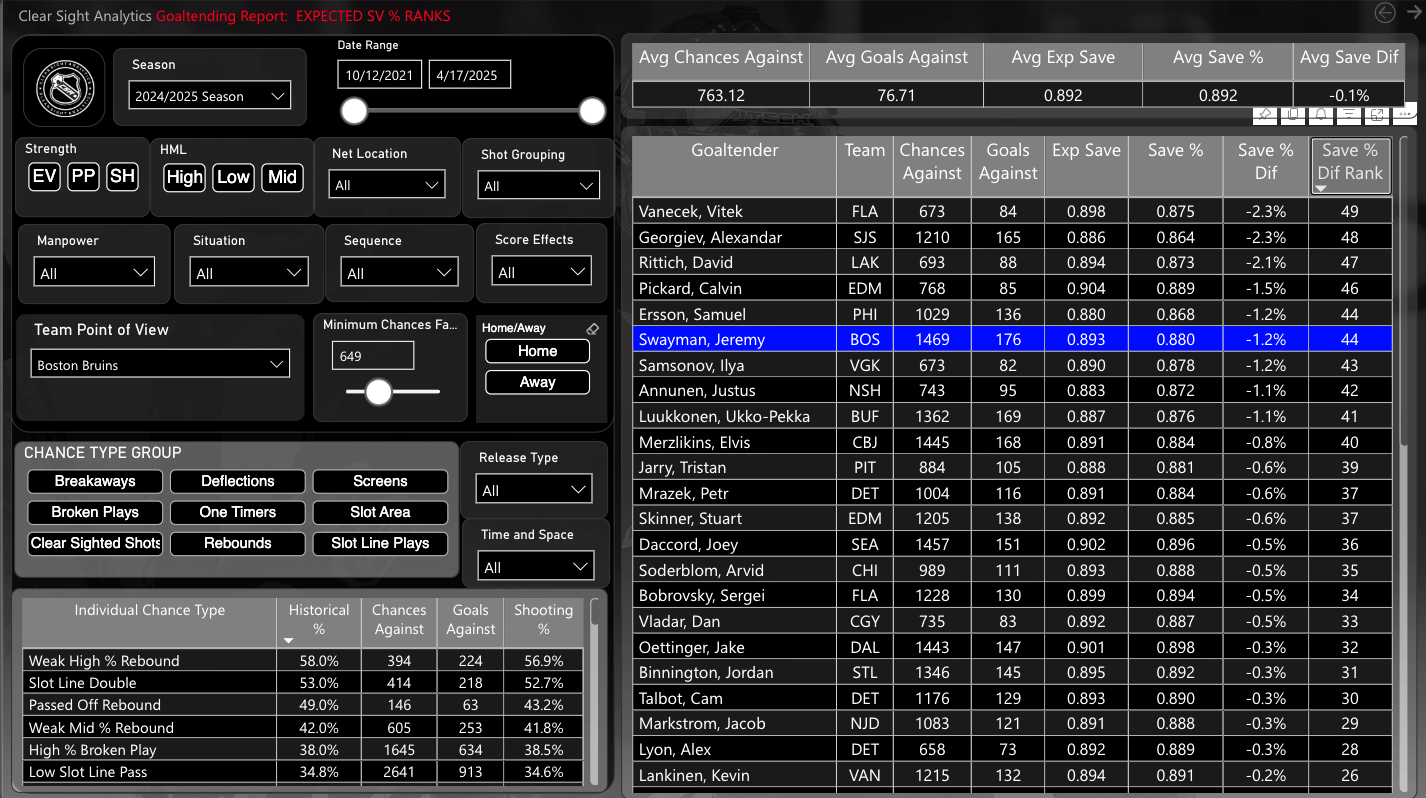The height and width of the screenshot is (798, 1426).
Task: Open the more options ellipsis menu
Action: (1404, 114)
